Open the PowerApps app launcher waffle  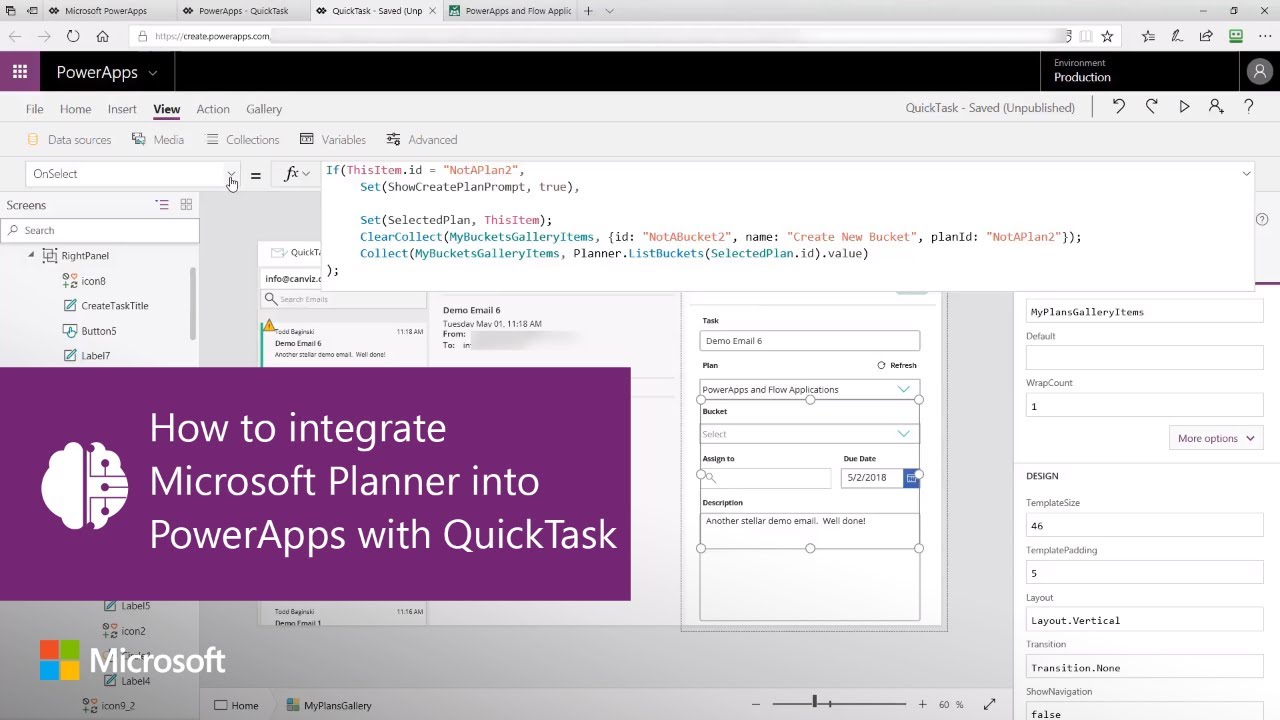[20, 72]
